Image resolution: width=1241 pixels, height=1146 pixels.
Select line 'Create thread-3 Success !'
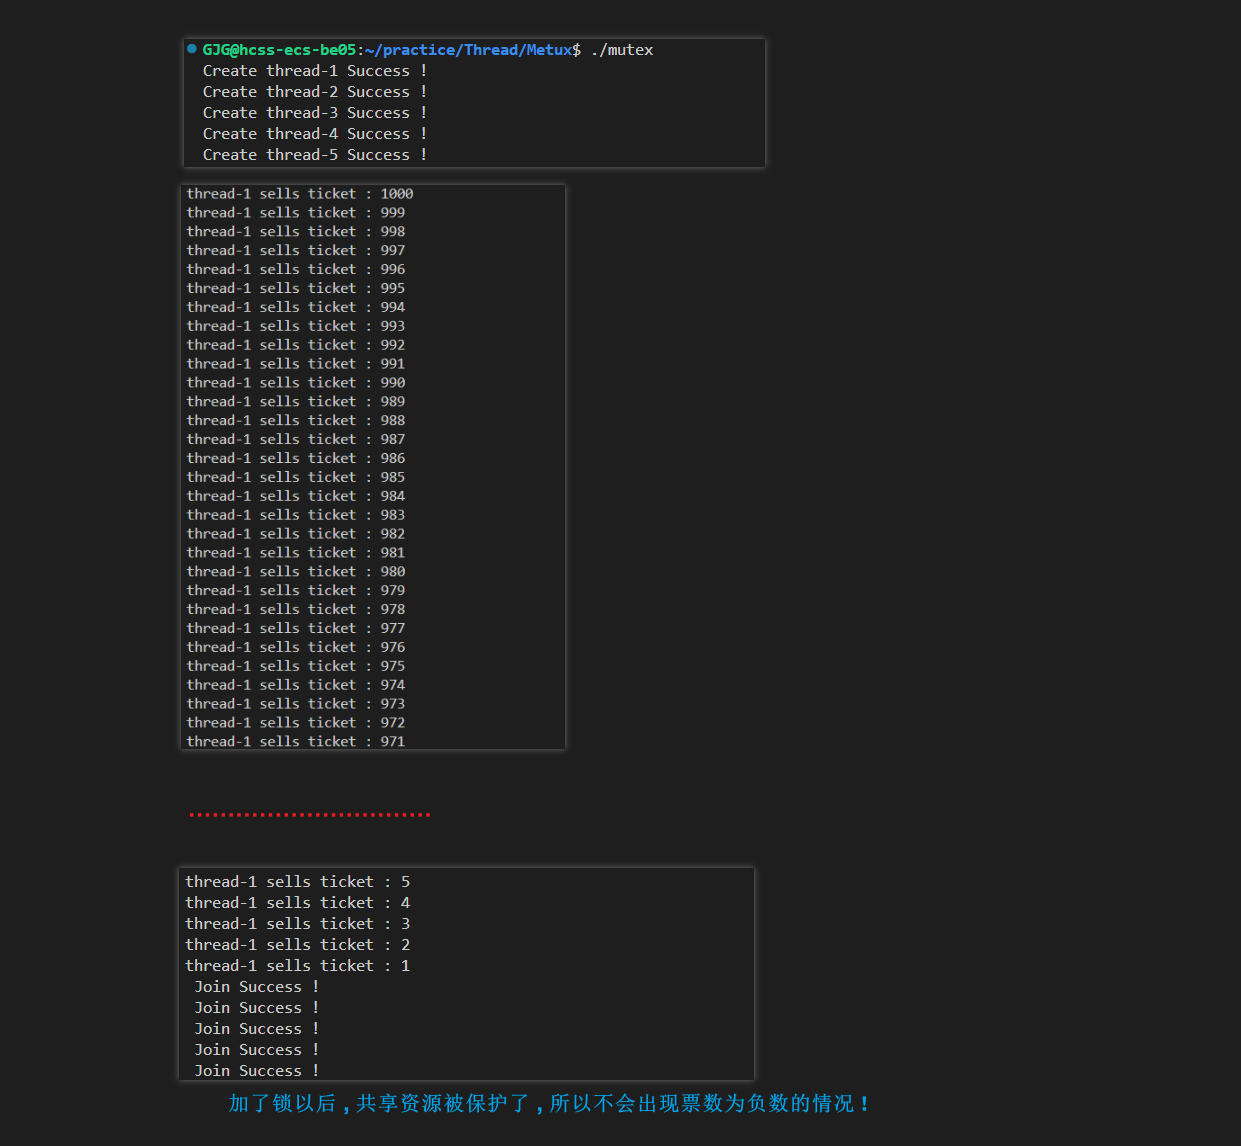tap(315, 113)
